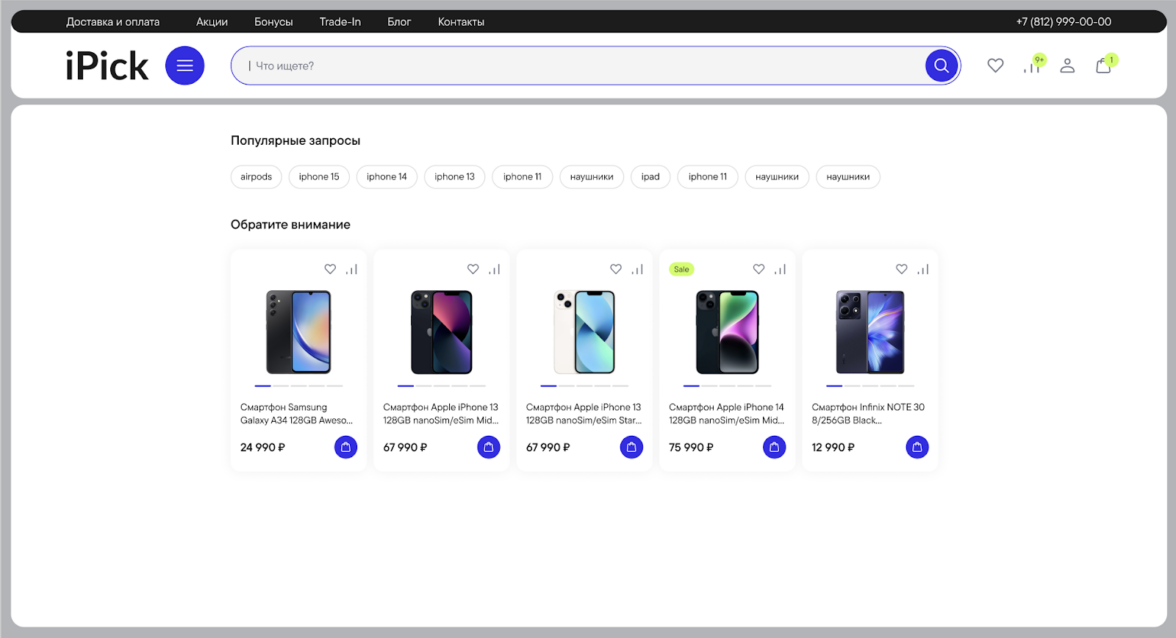Favorite the iPhone 13 Midnight card
This screenshot has height=638, width=1176.
pyautogui.click(x=472, y=269)
